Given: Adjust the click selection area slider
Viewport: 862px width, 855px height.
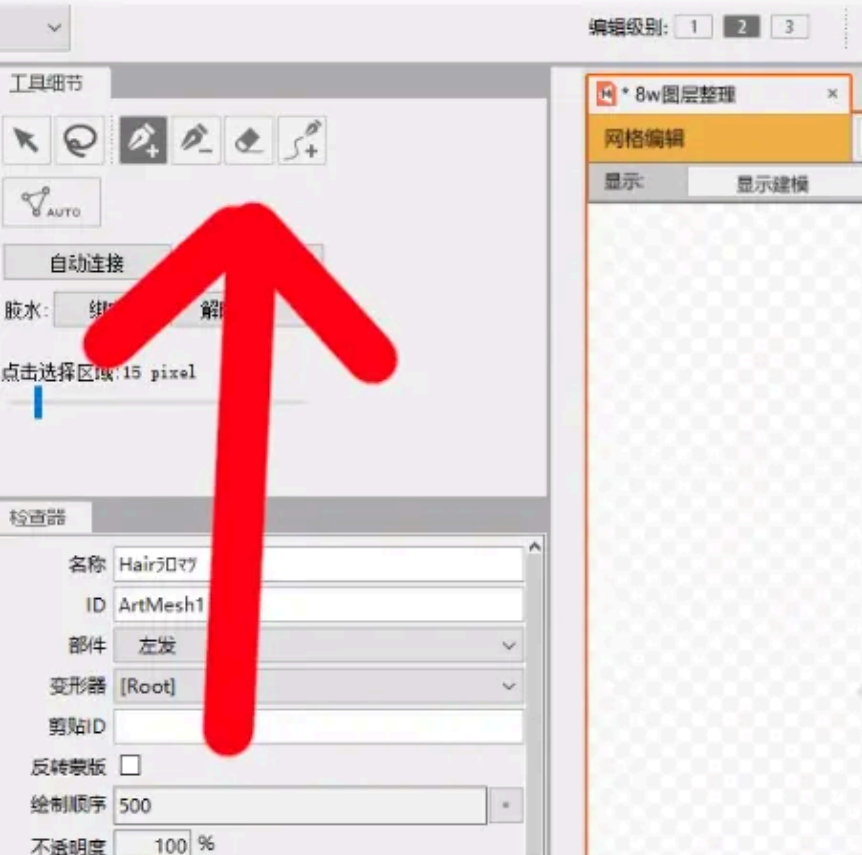Looking at the screenshot, I should click(x=38, y=402).
